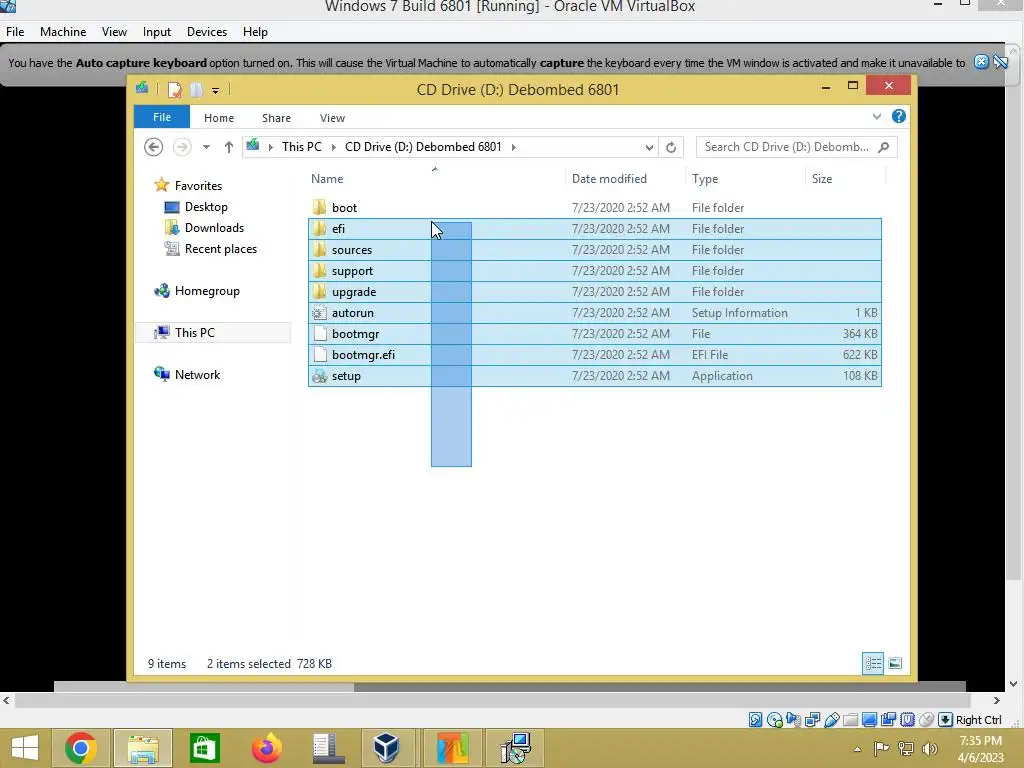1024x768 pixels.
Task: Click VirtualBox USB devices indicator
Action: 831,720
